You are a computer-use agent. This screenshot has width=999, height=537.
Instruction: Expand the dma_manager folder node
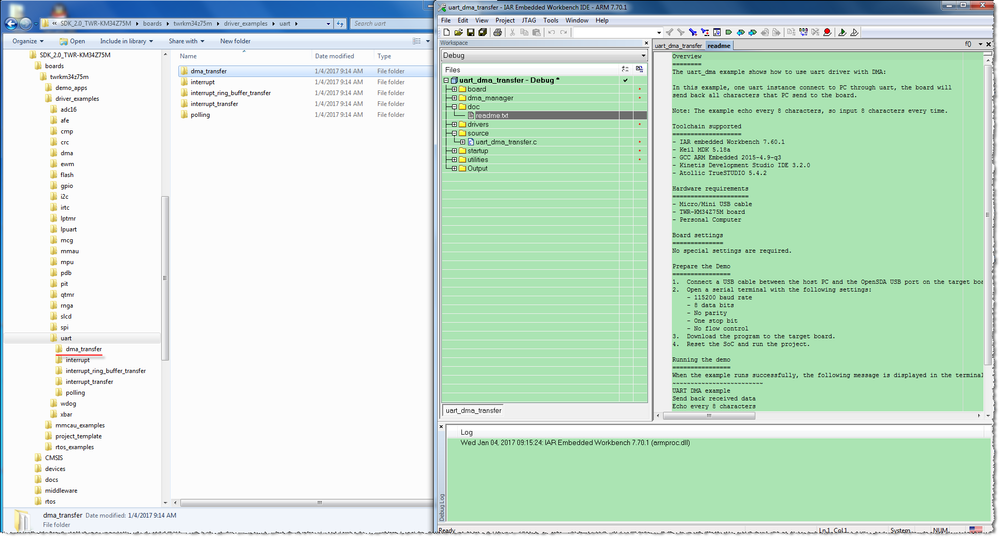[454, 98]
